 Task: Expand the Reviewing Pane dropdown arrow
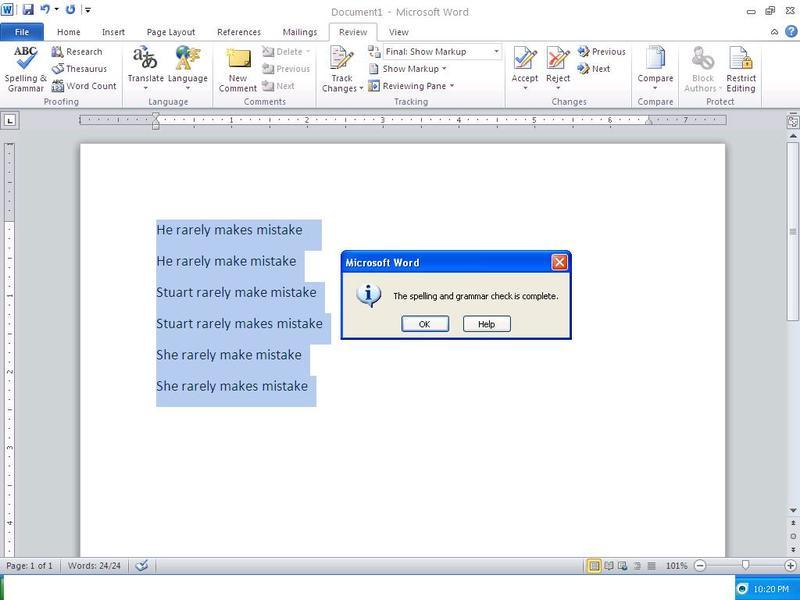point(452,86)
